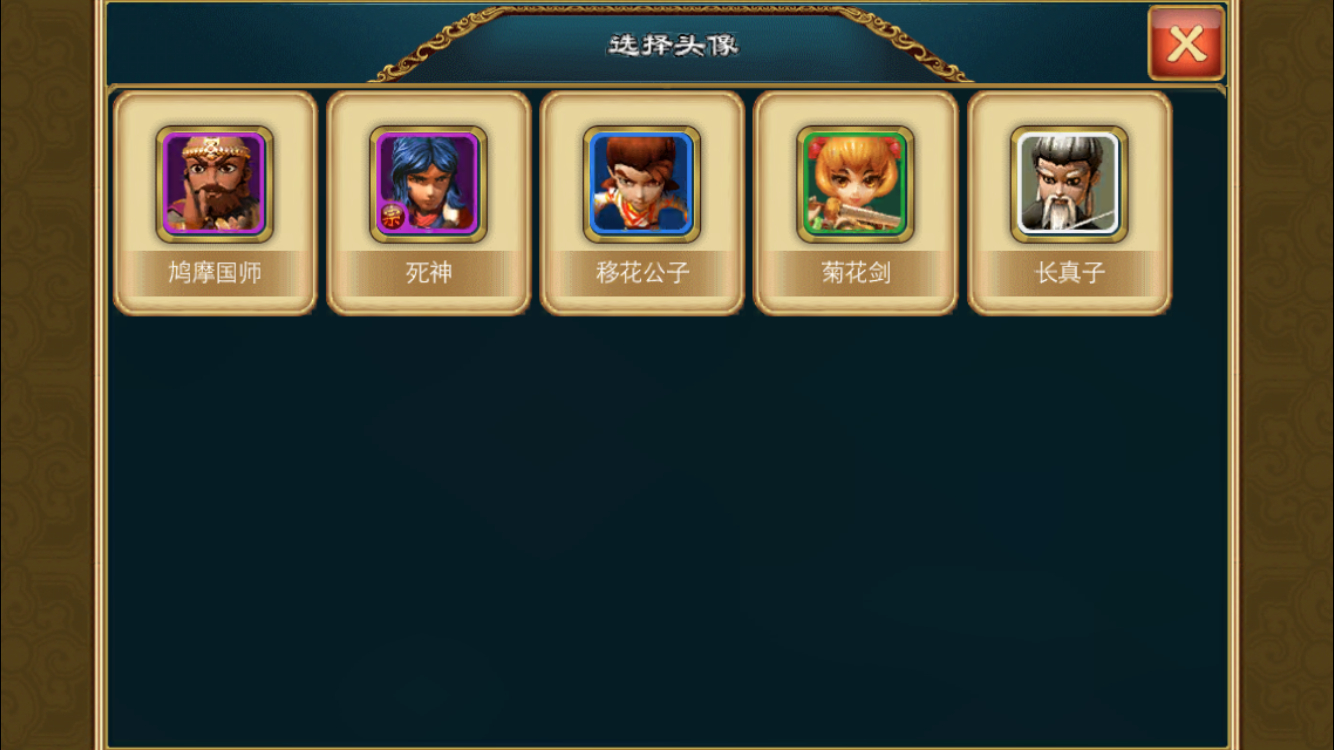1334x750 pixels.
Task: Select the 鸠摩国师 bearded monk portrait
Action: tap(215, 184)
